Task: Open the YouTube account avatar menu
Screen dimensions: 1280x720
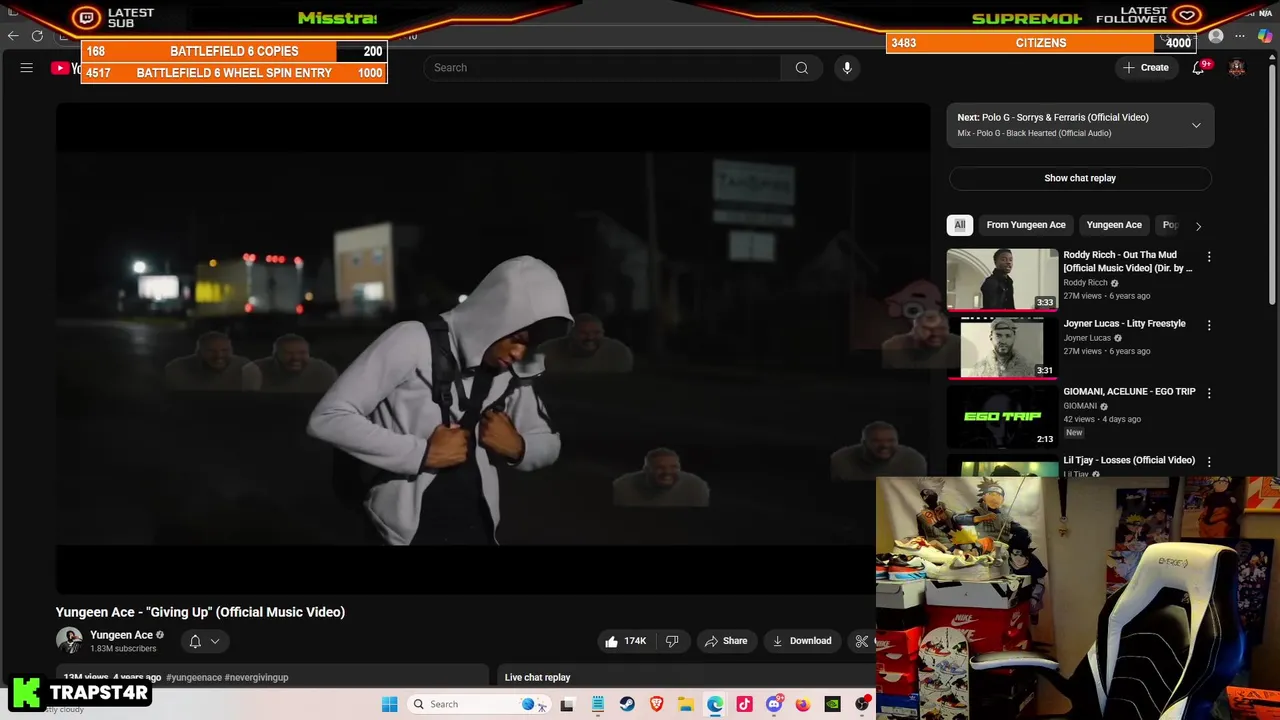Action: tap(1237, 68)
